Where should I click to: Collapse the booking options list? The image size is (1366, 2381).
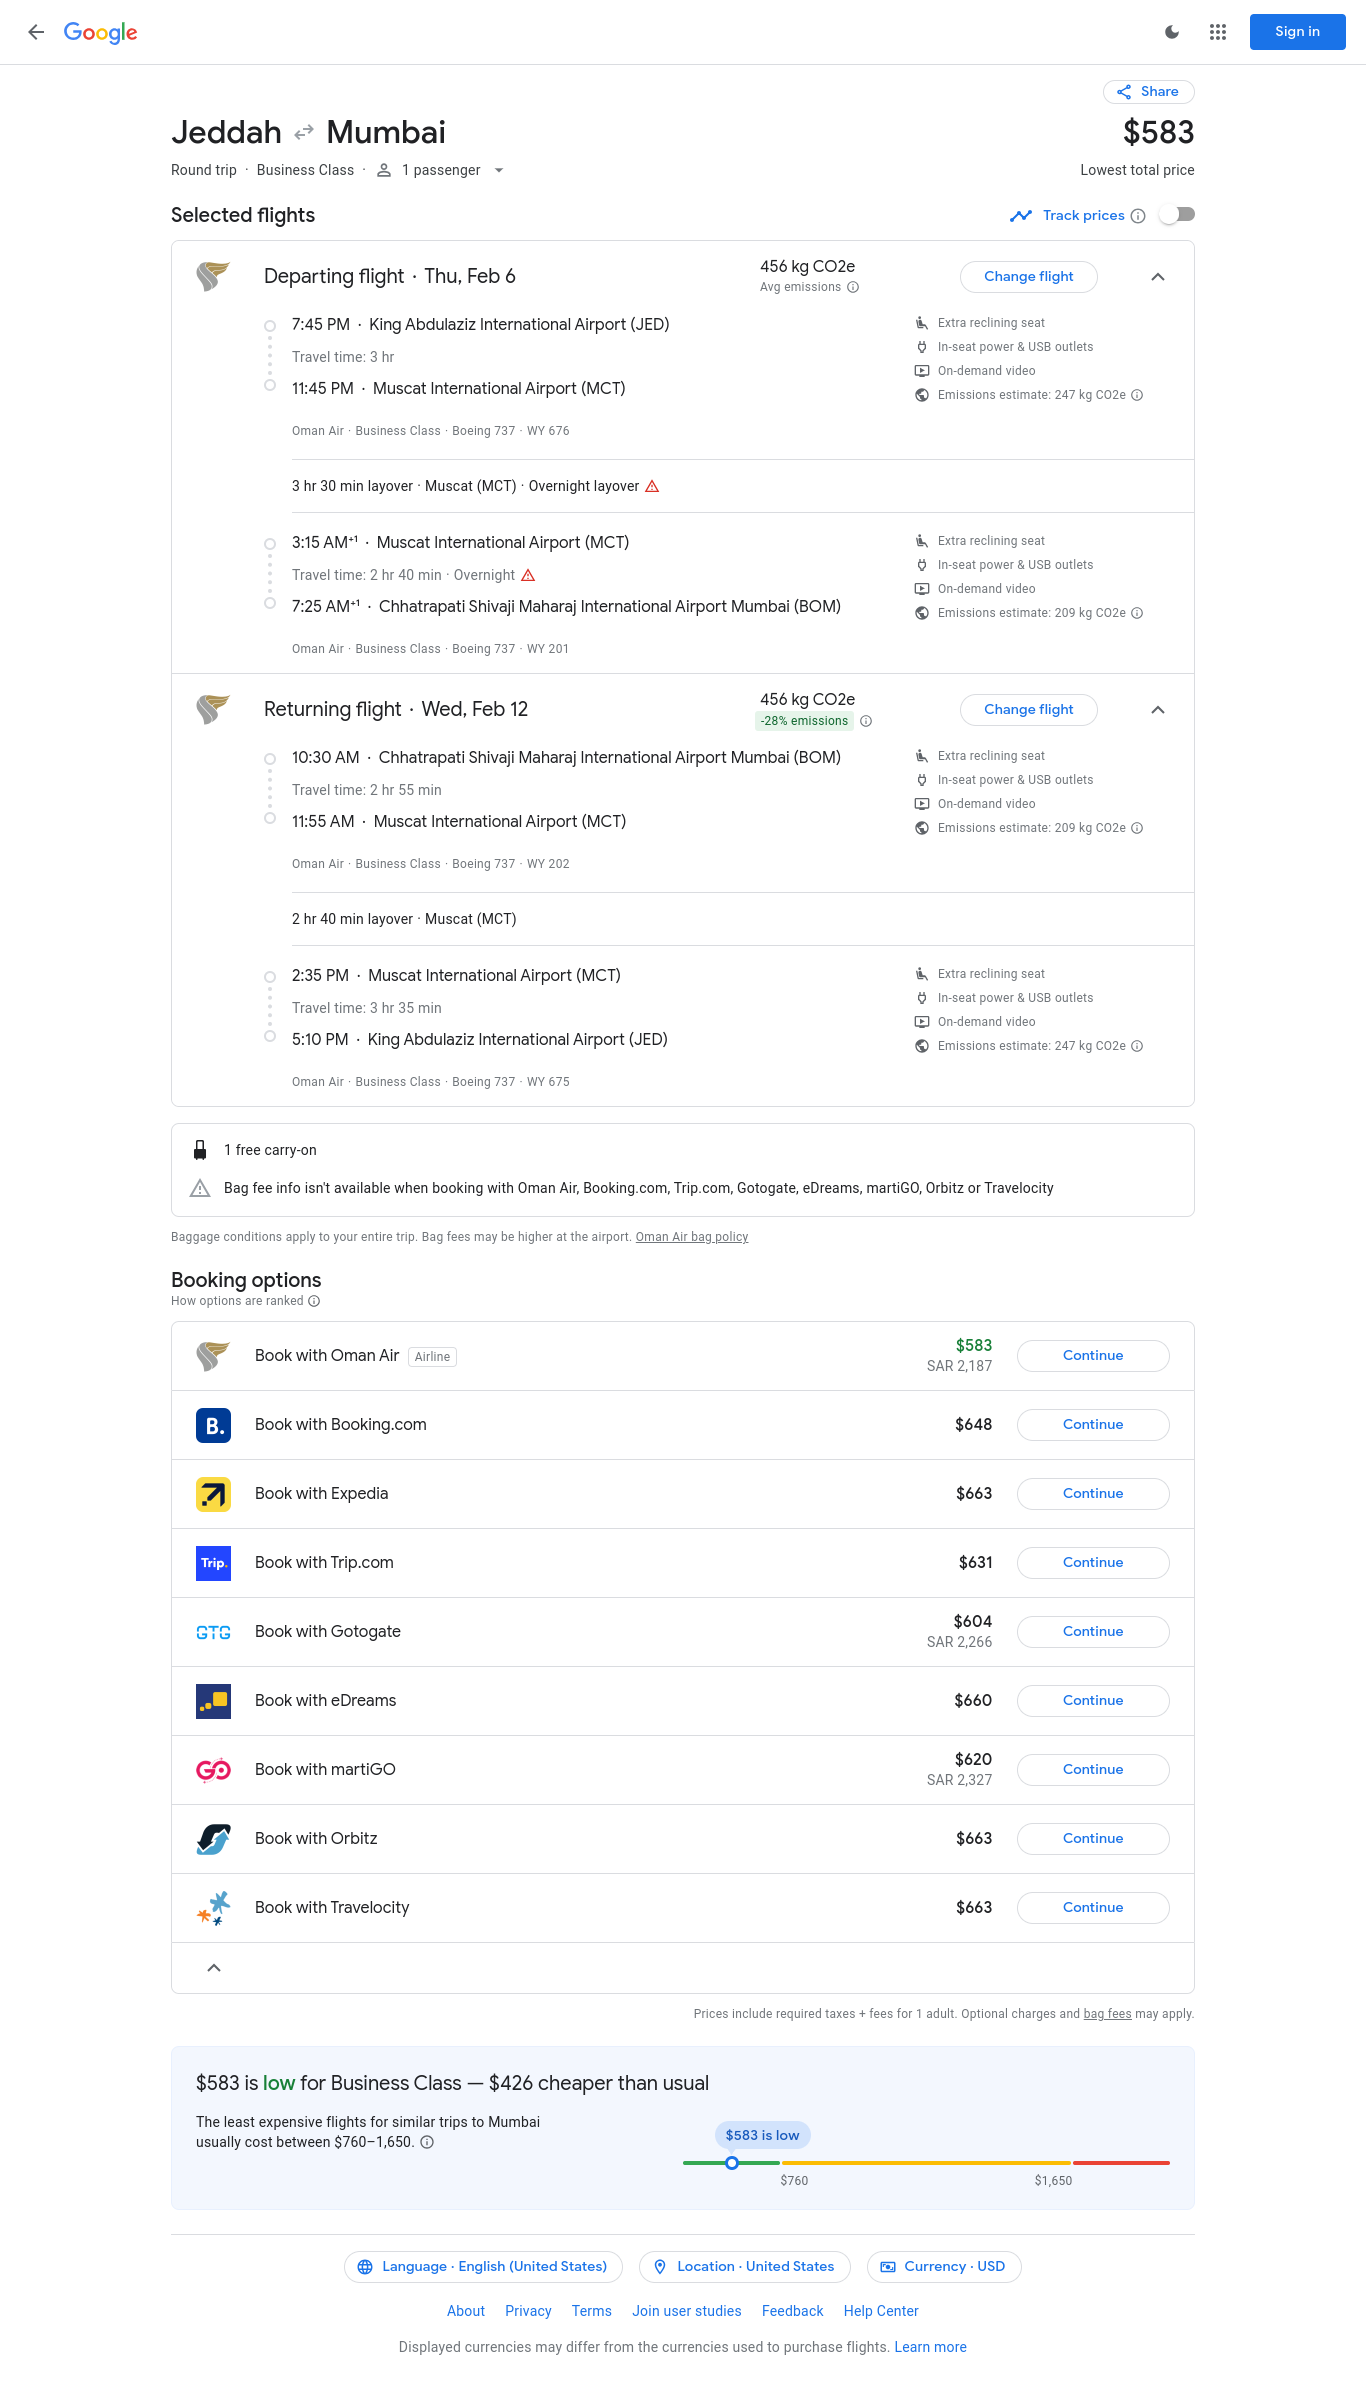[214, 1968]
